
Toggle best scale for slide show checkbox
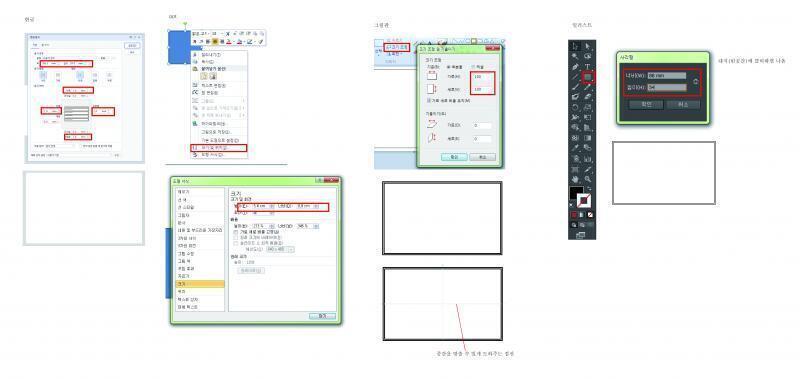(236, 243)
